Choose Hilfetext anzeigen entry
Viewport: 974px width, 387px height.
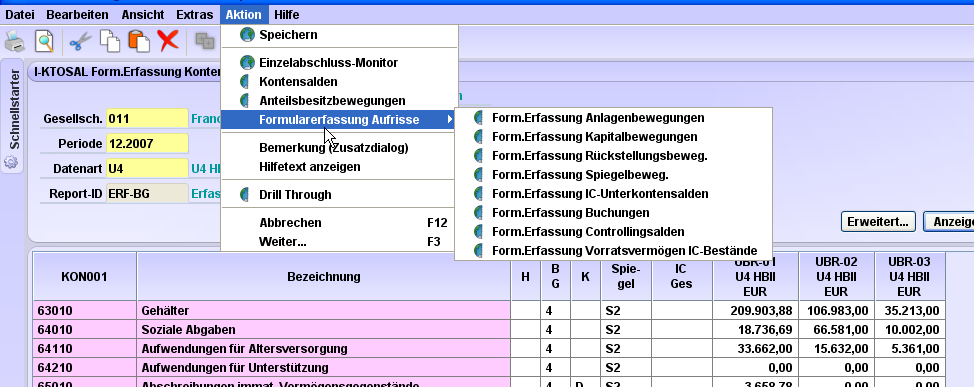(339, 166)
